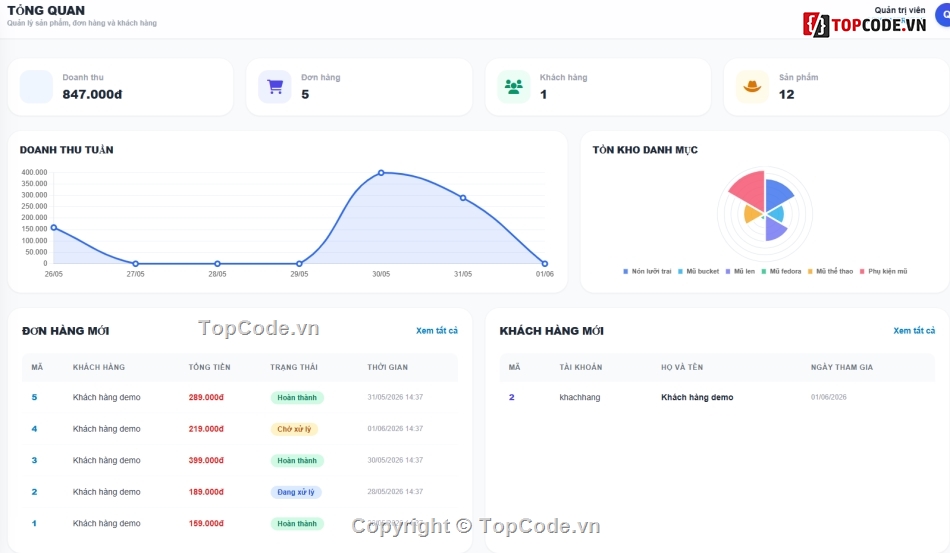The height and width of the screenshot is (553, 950).
Task: Toggle 'Mũ len' legend swatch
Action: 728,271
